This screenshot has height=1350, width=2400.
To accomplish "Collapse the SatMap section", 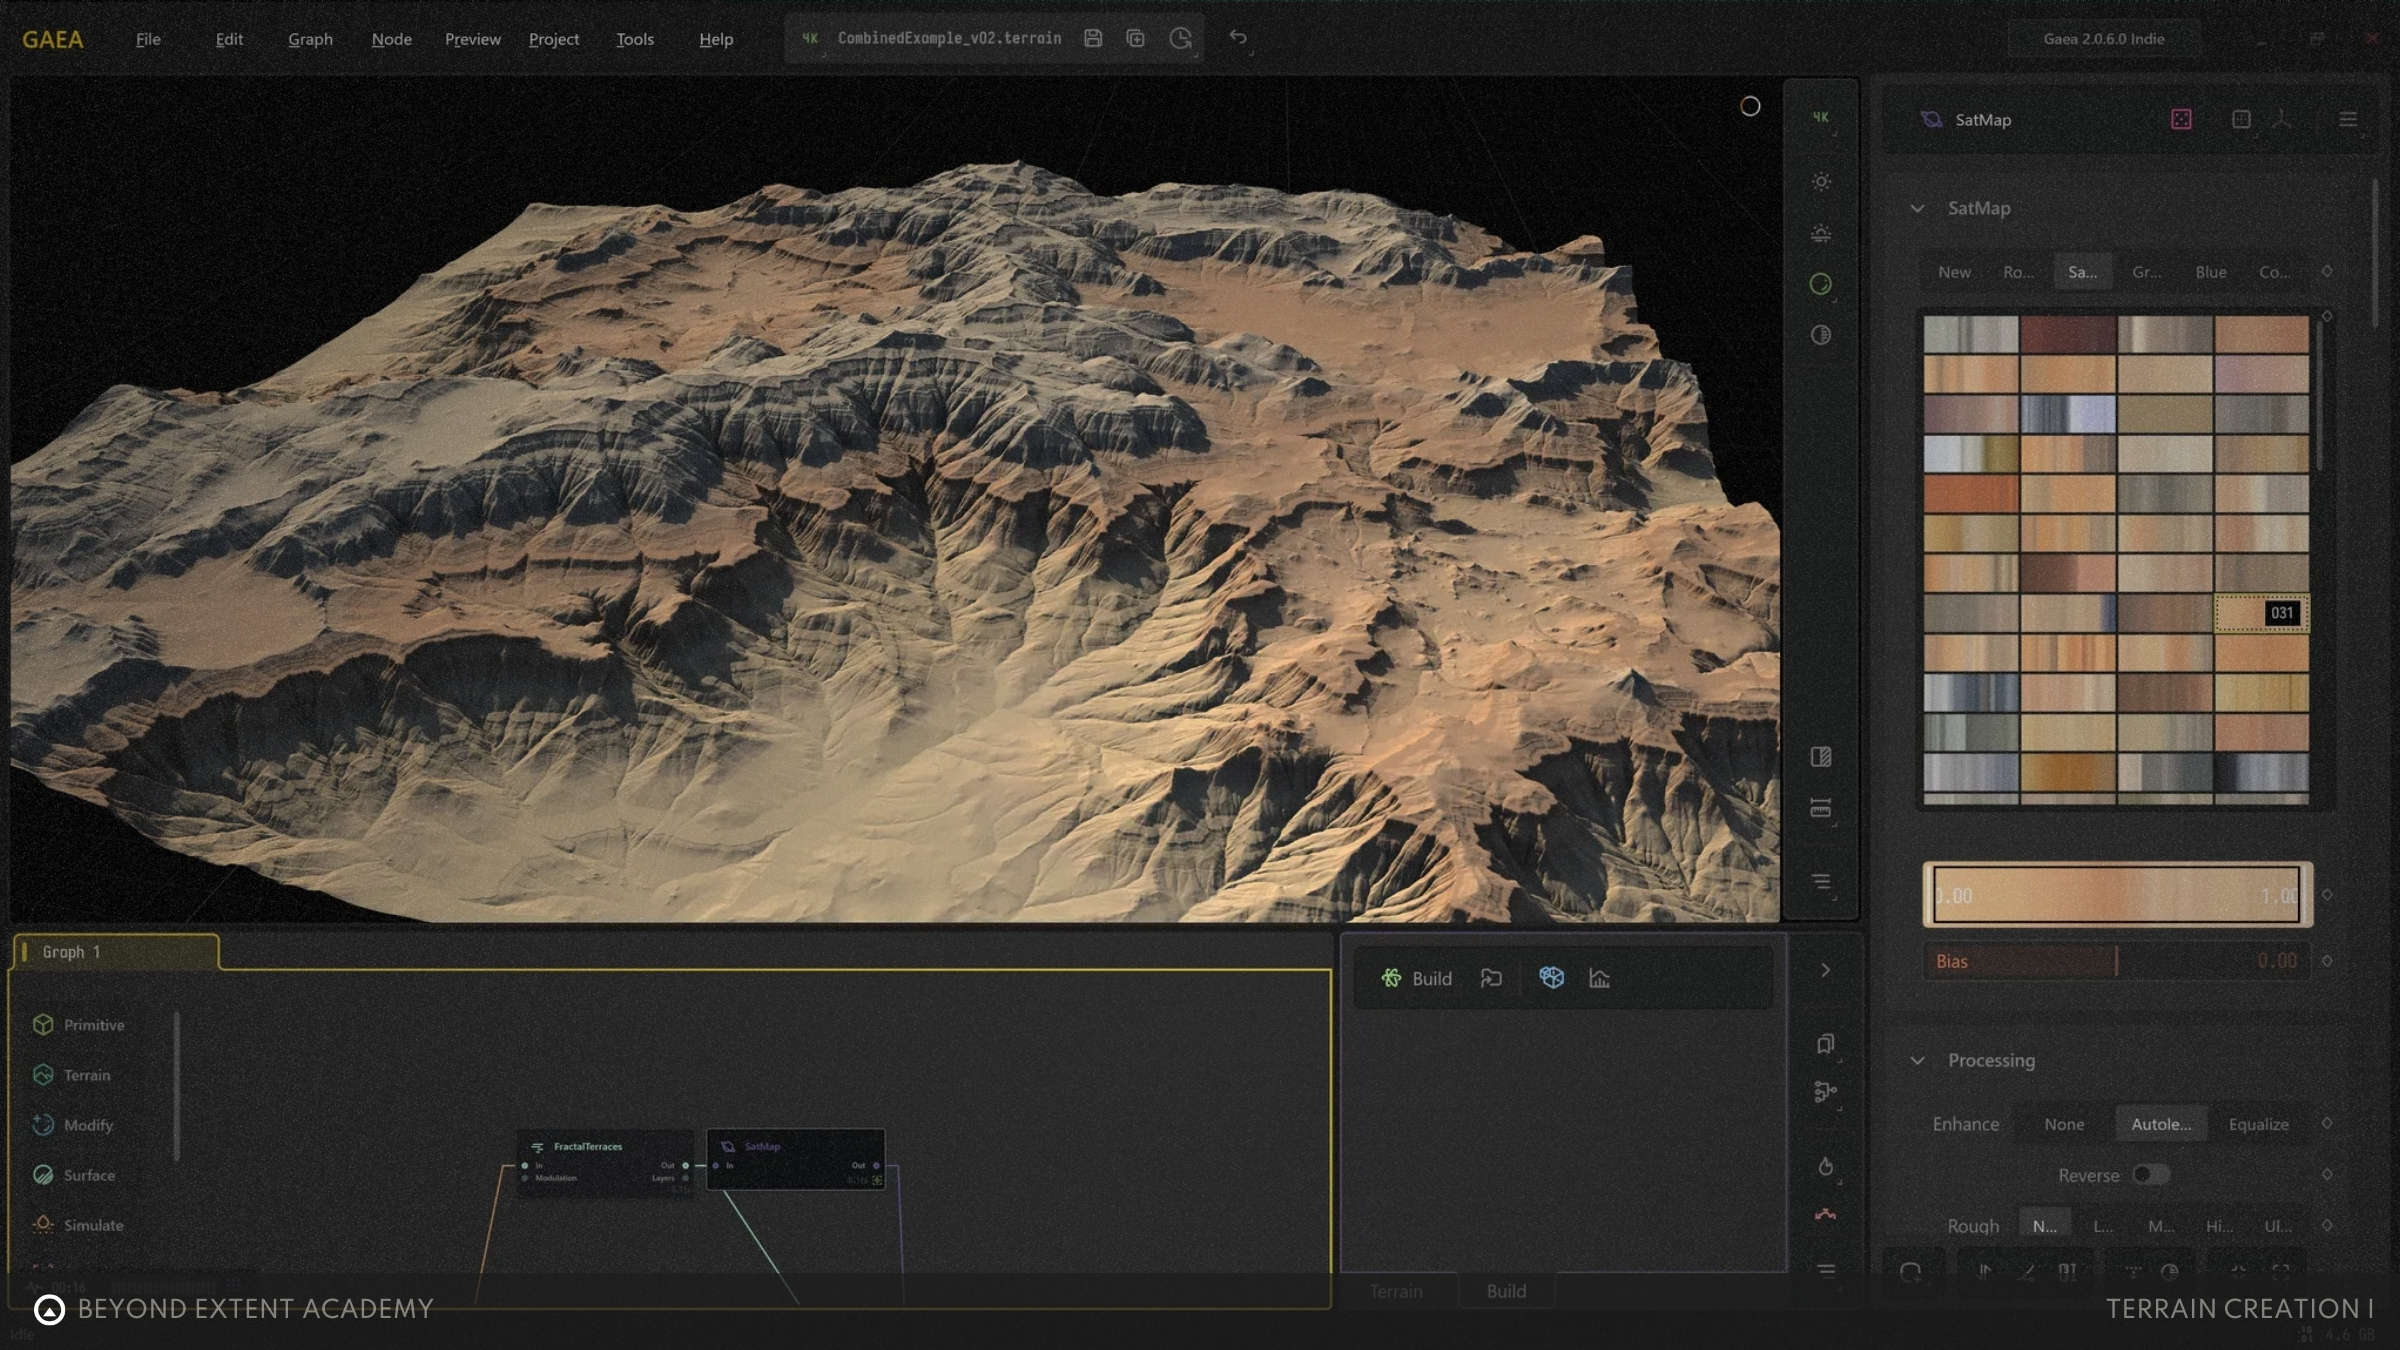I will [x=1917, y=208].
